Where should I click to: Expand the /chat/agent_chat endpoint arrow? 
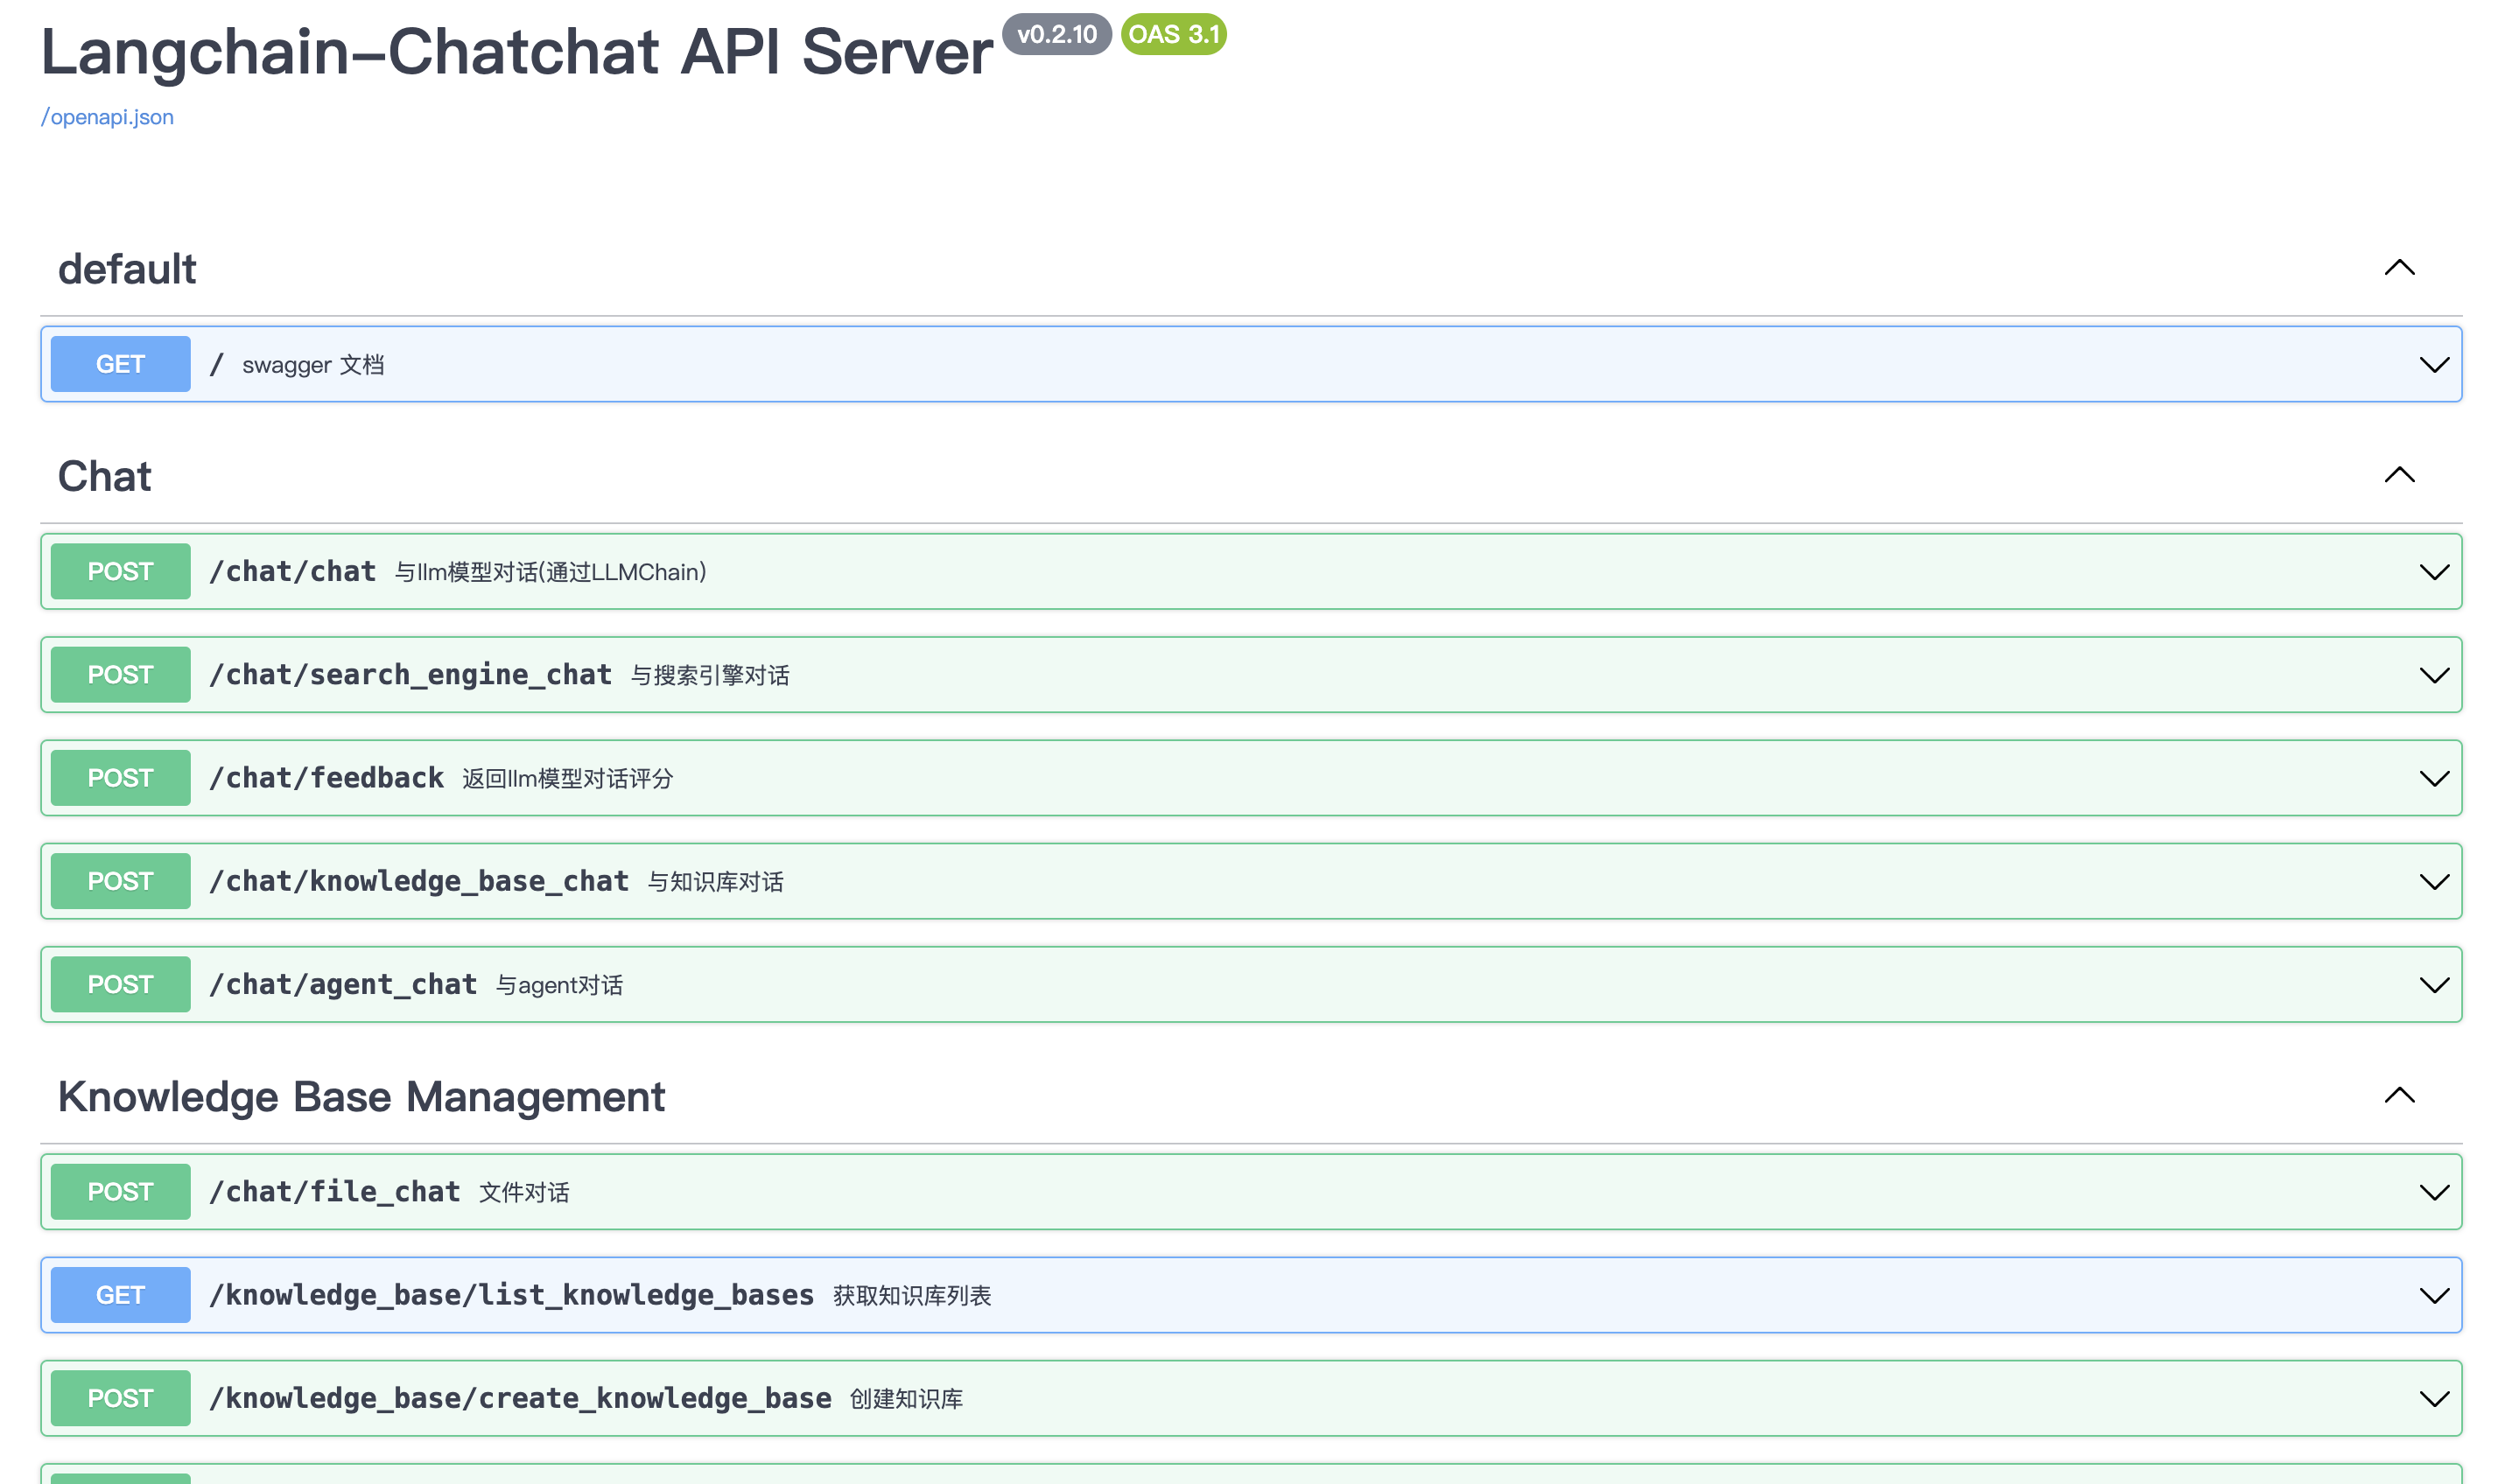[2433, 985]
